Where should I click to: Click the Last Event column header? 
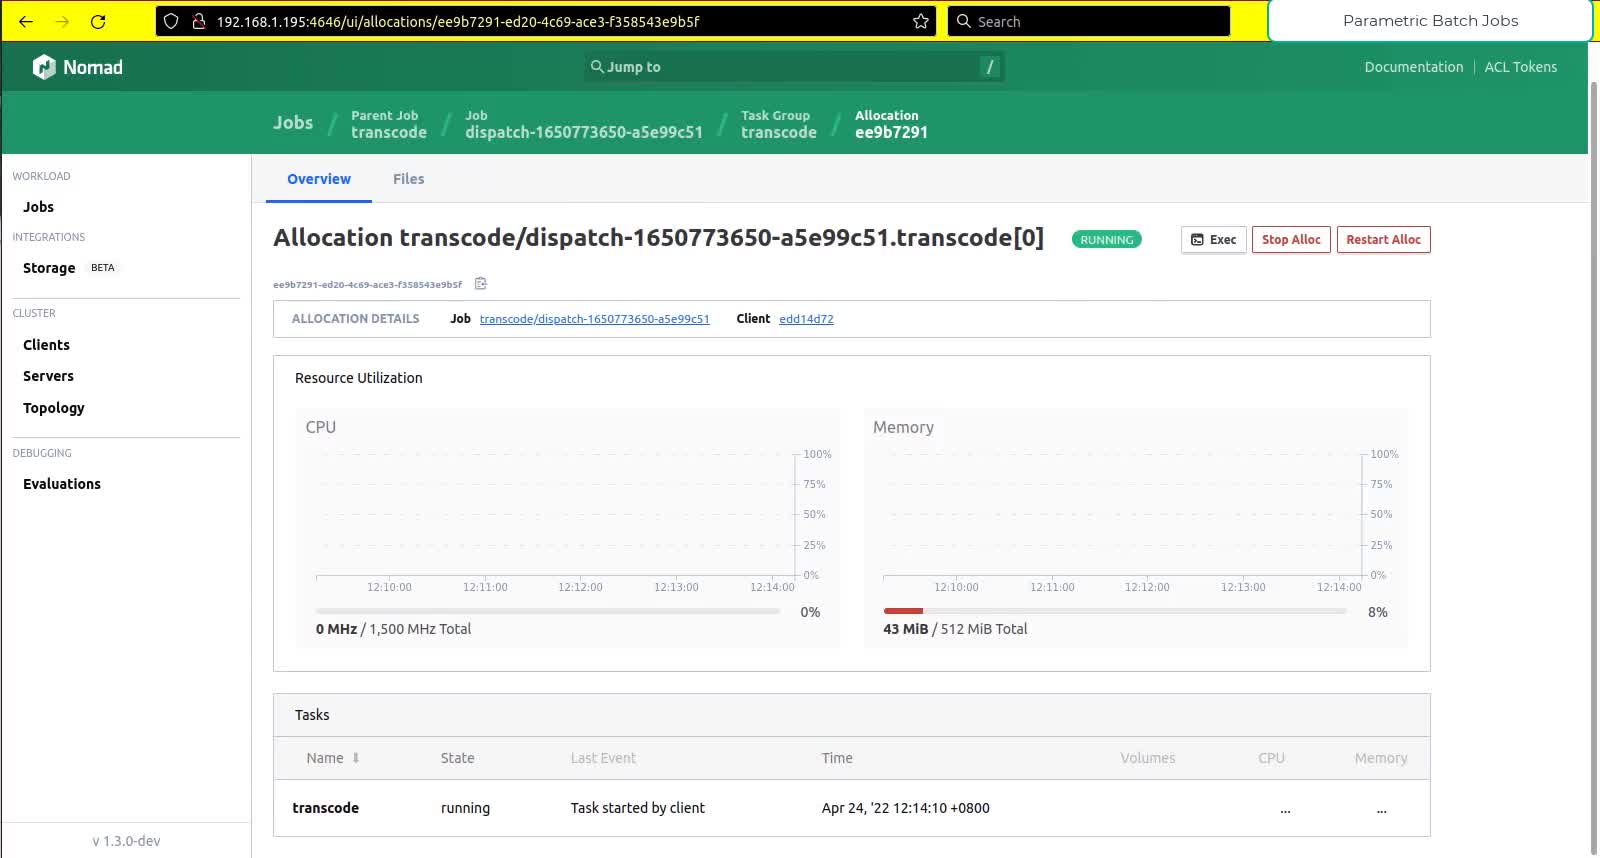click(603, 758)
